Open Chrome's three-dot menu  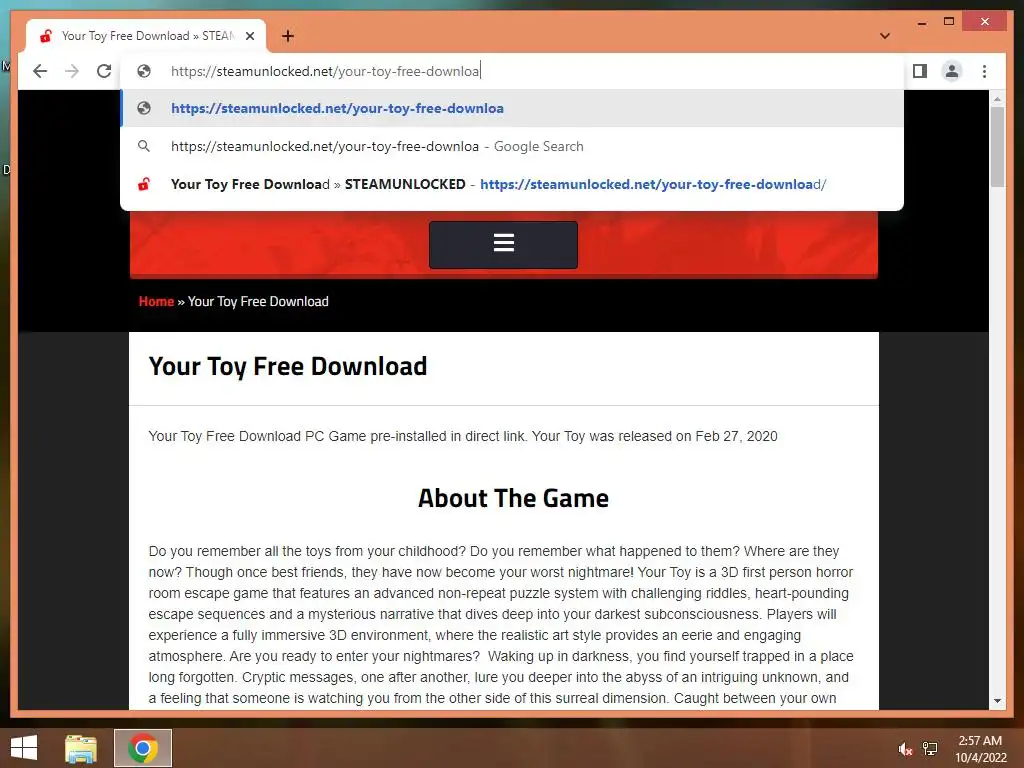pos(984,71)
